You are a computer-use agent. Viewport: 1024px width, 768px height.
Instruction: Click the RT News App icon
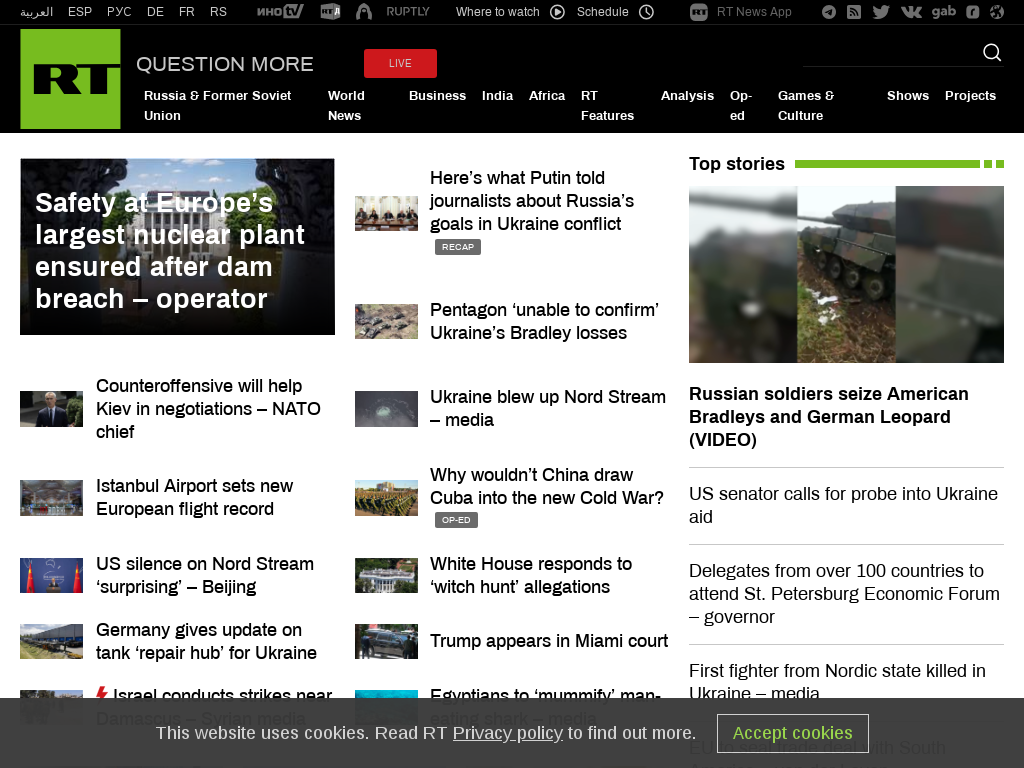[699, 12]
